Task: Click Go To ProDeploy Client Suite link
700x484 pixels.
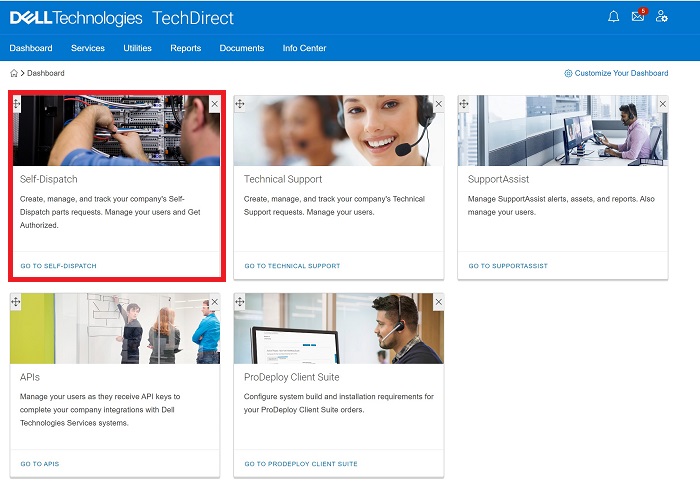Action: [301, 464]
